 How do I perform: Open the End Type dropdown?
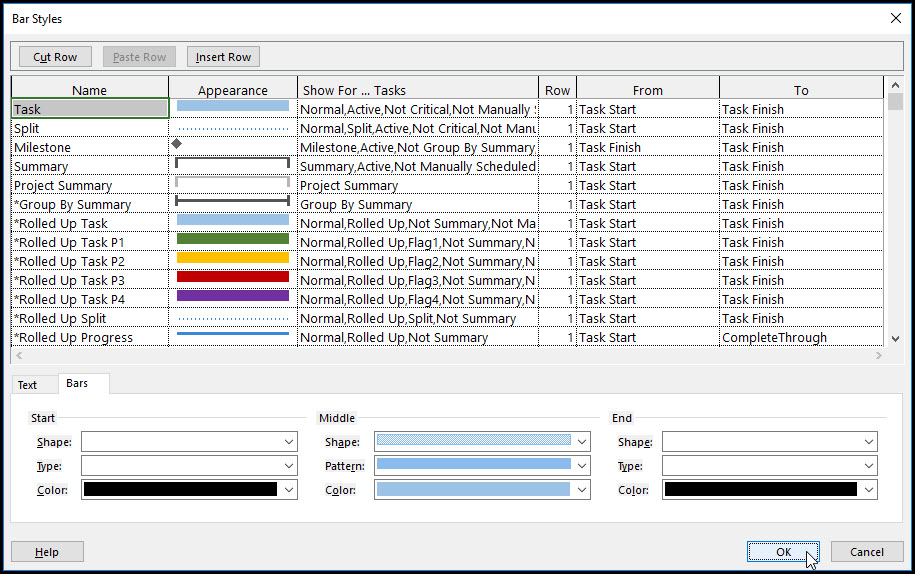(769, 466)
